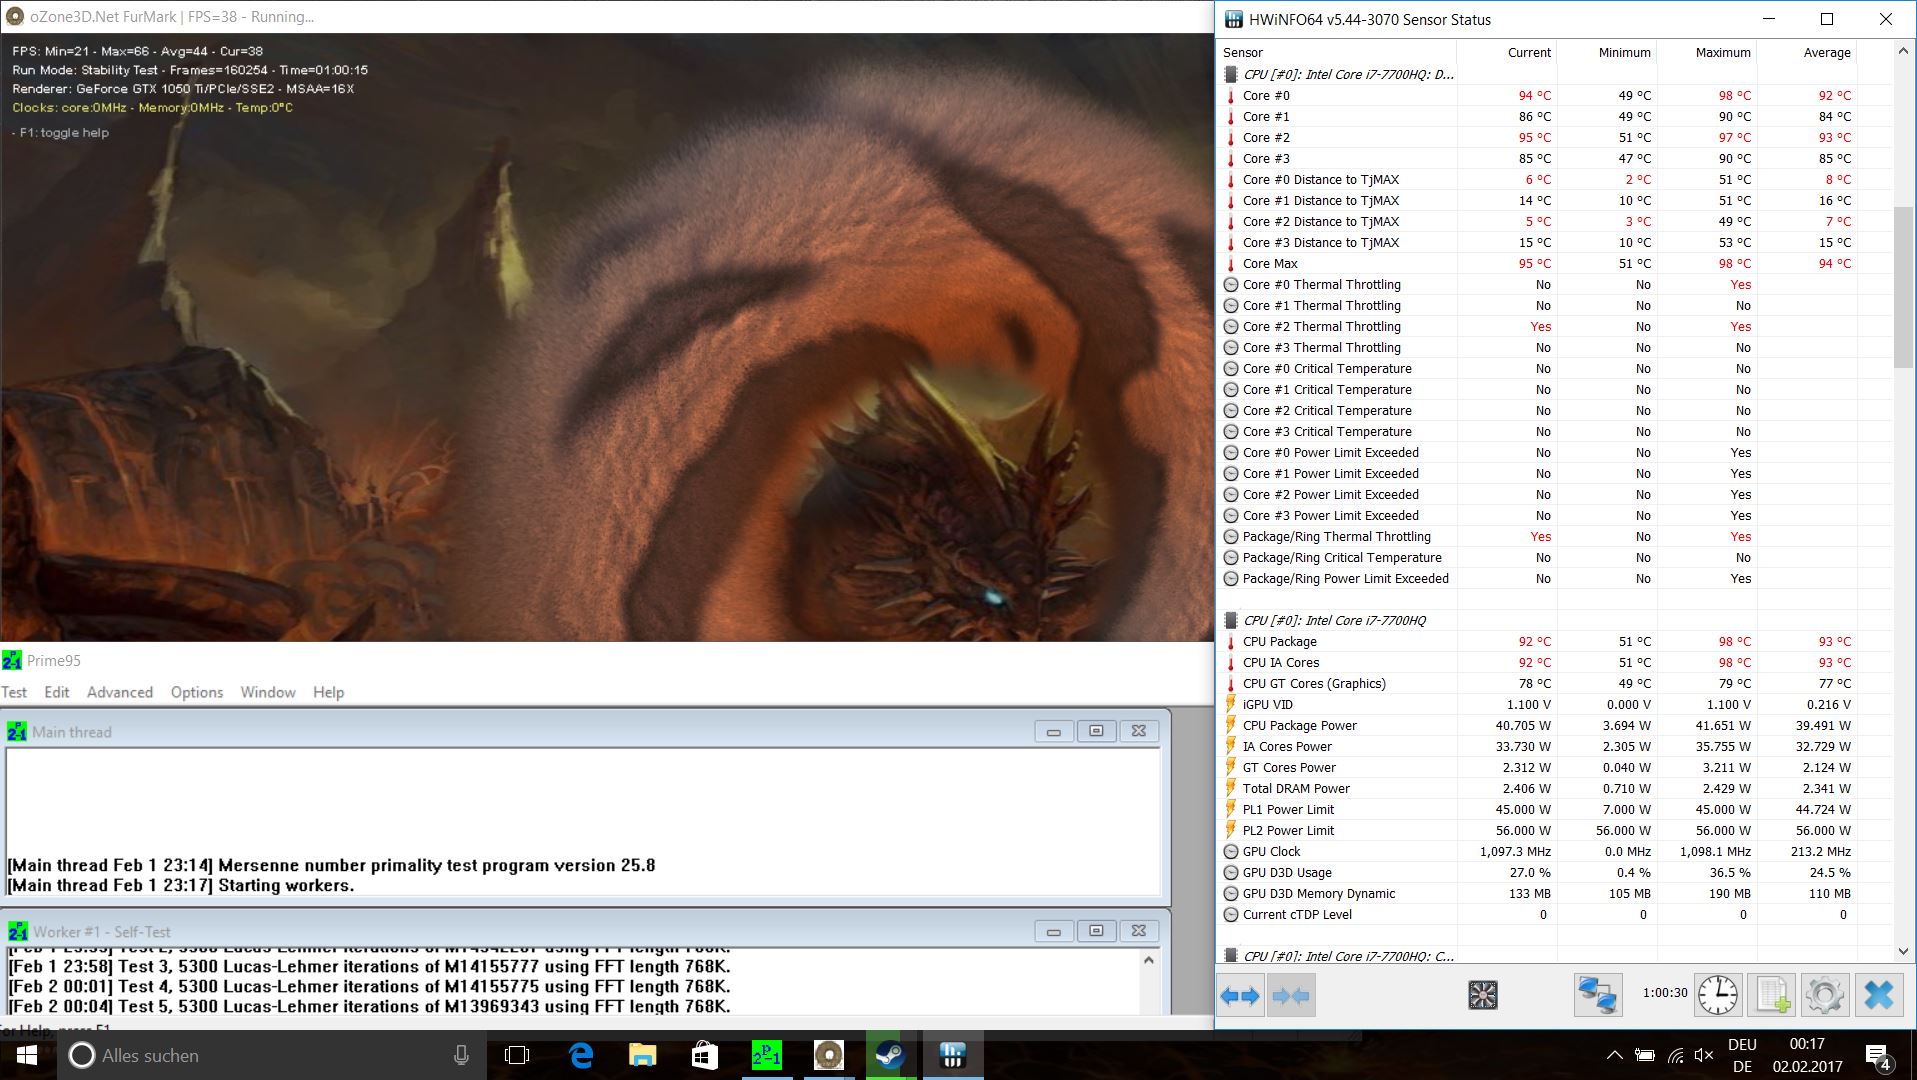
Task: Open Steam from the taskbar
Action: tap(890, 1055)
